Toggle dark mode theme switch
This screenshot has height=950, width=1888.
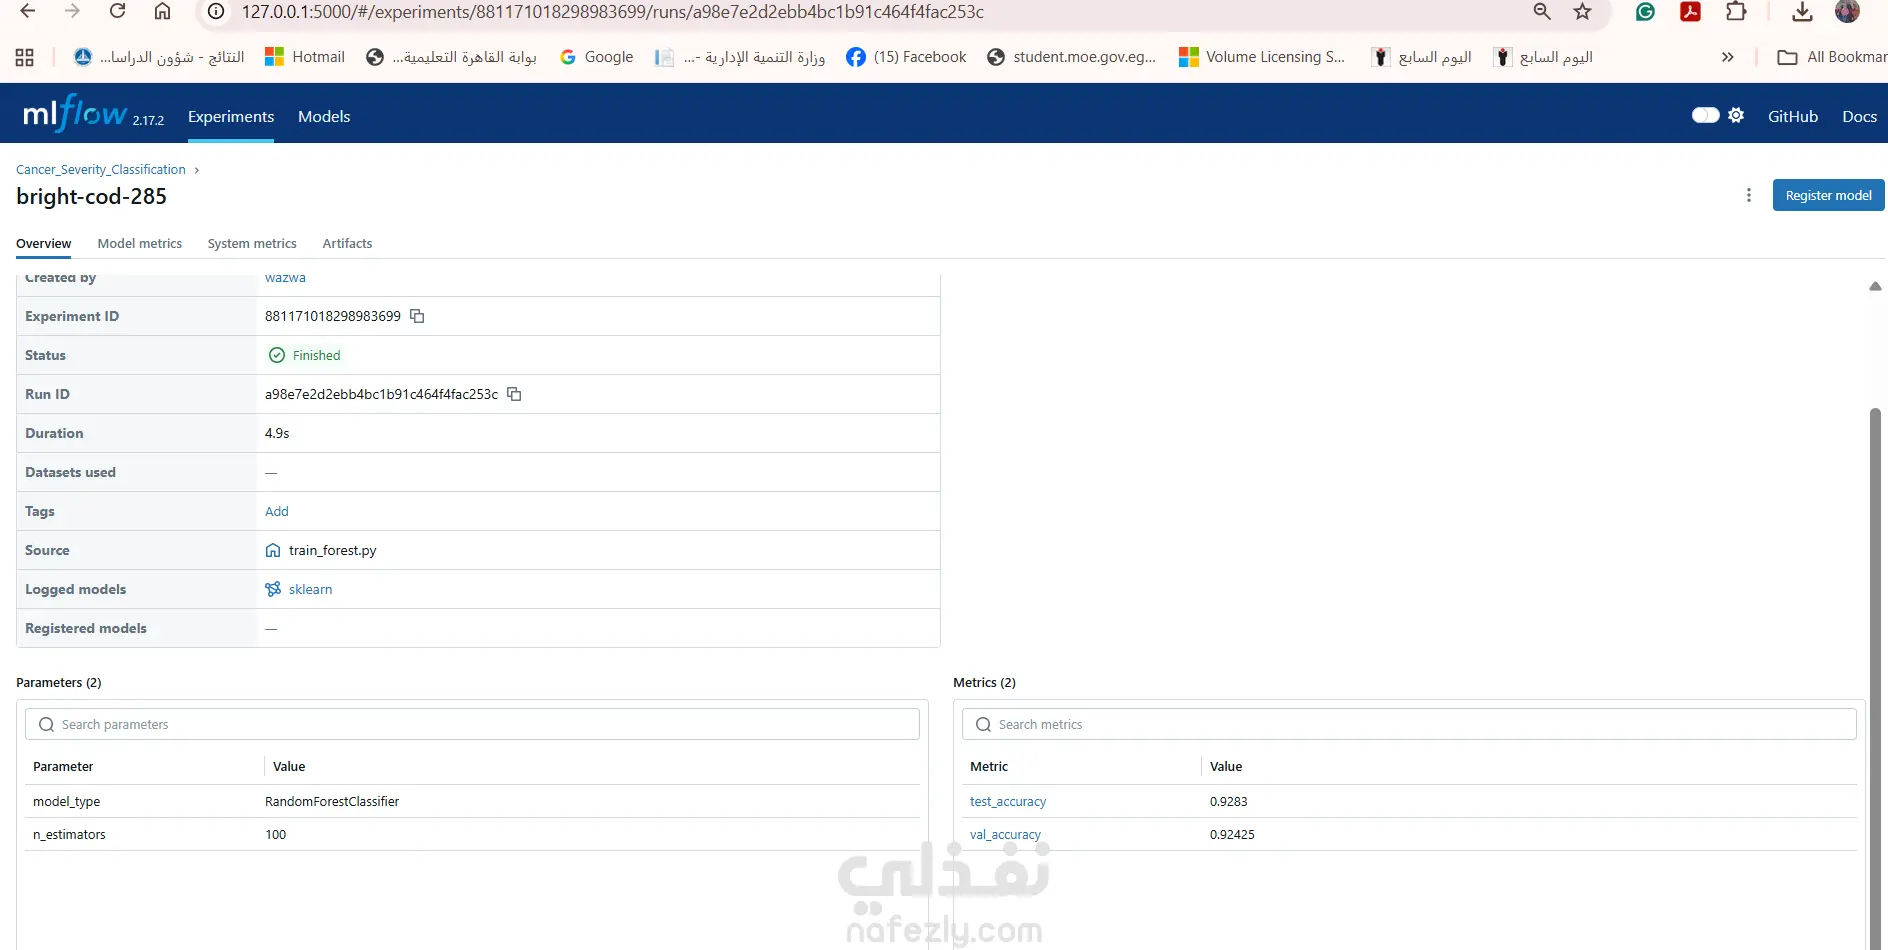(x=1705, y=115)
